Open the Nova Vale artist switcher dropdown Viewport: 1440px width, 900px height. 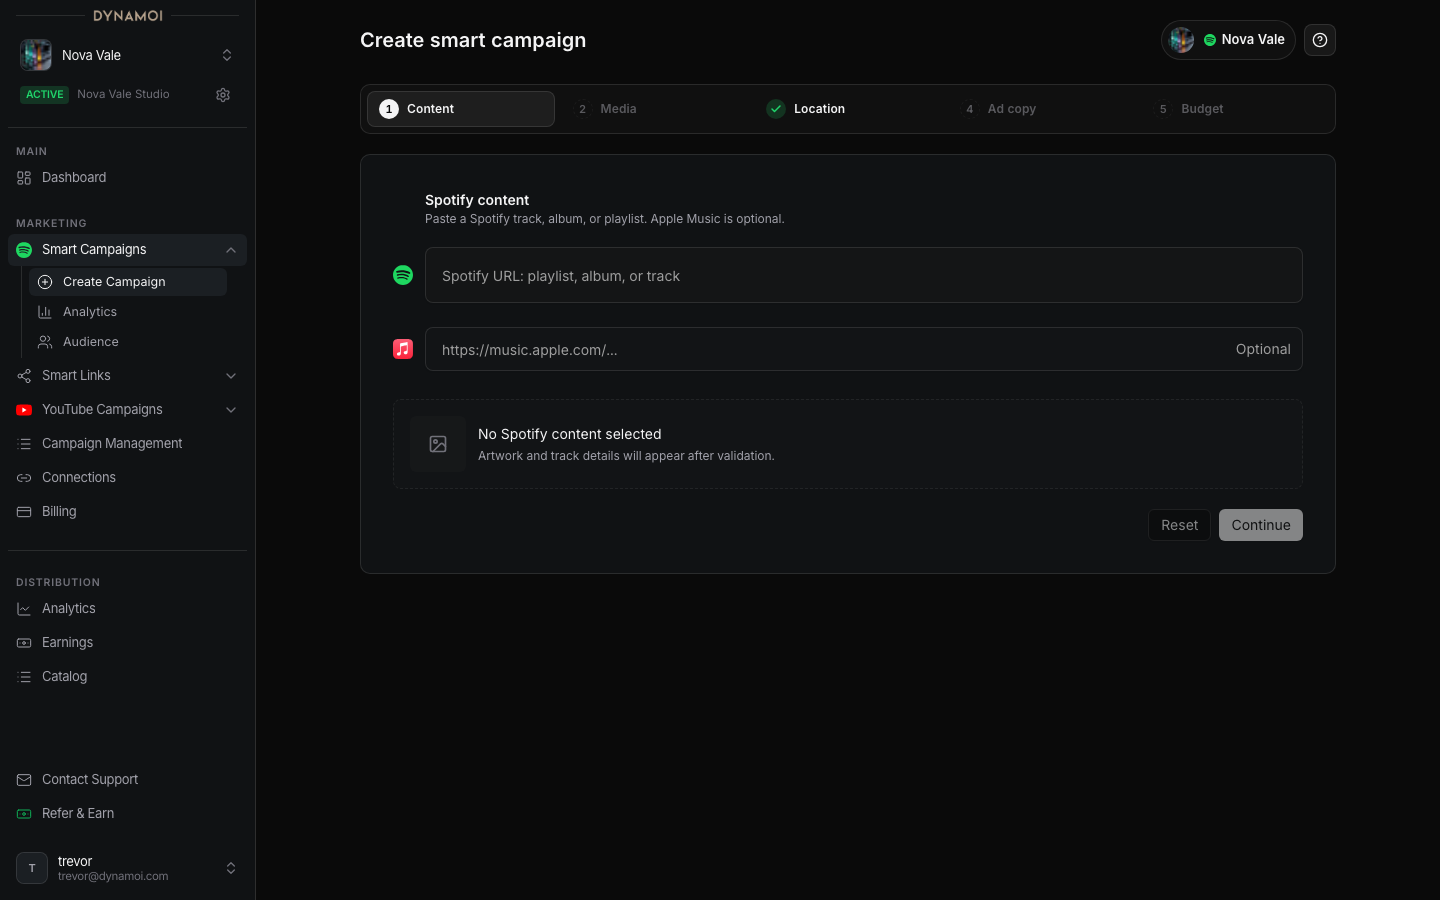point(227,55)
